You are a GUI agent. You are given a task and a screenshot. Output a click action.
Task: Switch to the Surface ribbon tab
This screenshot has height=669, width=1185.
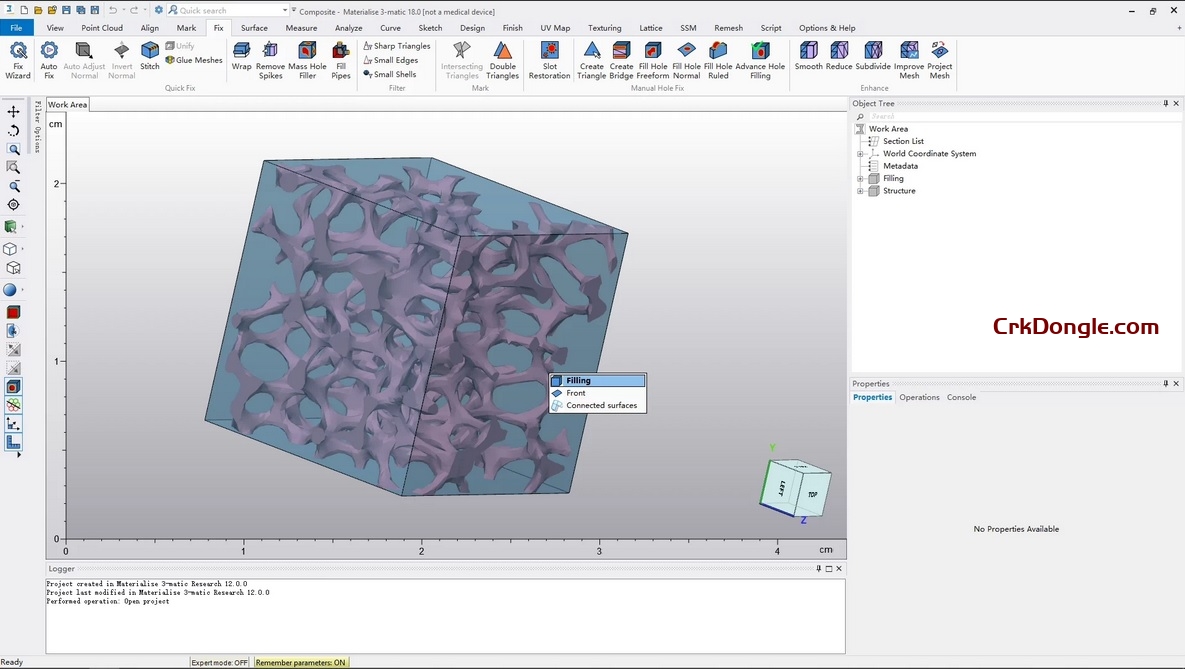click(253, 27)
